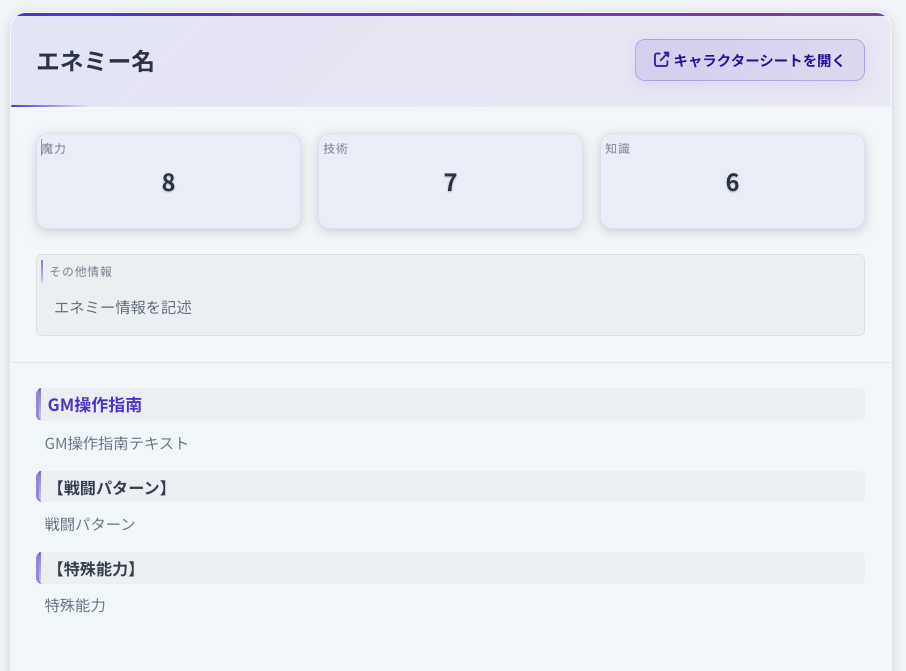This screenshot has height=671, width=906.
Task: Edit the 魔力 value of 8
Action: [168, 183]
